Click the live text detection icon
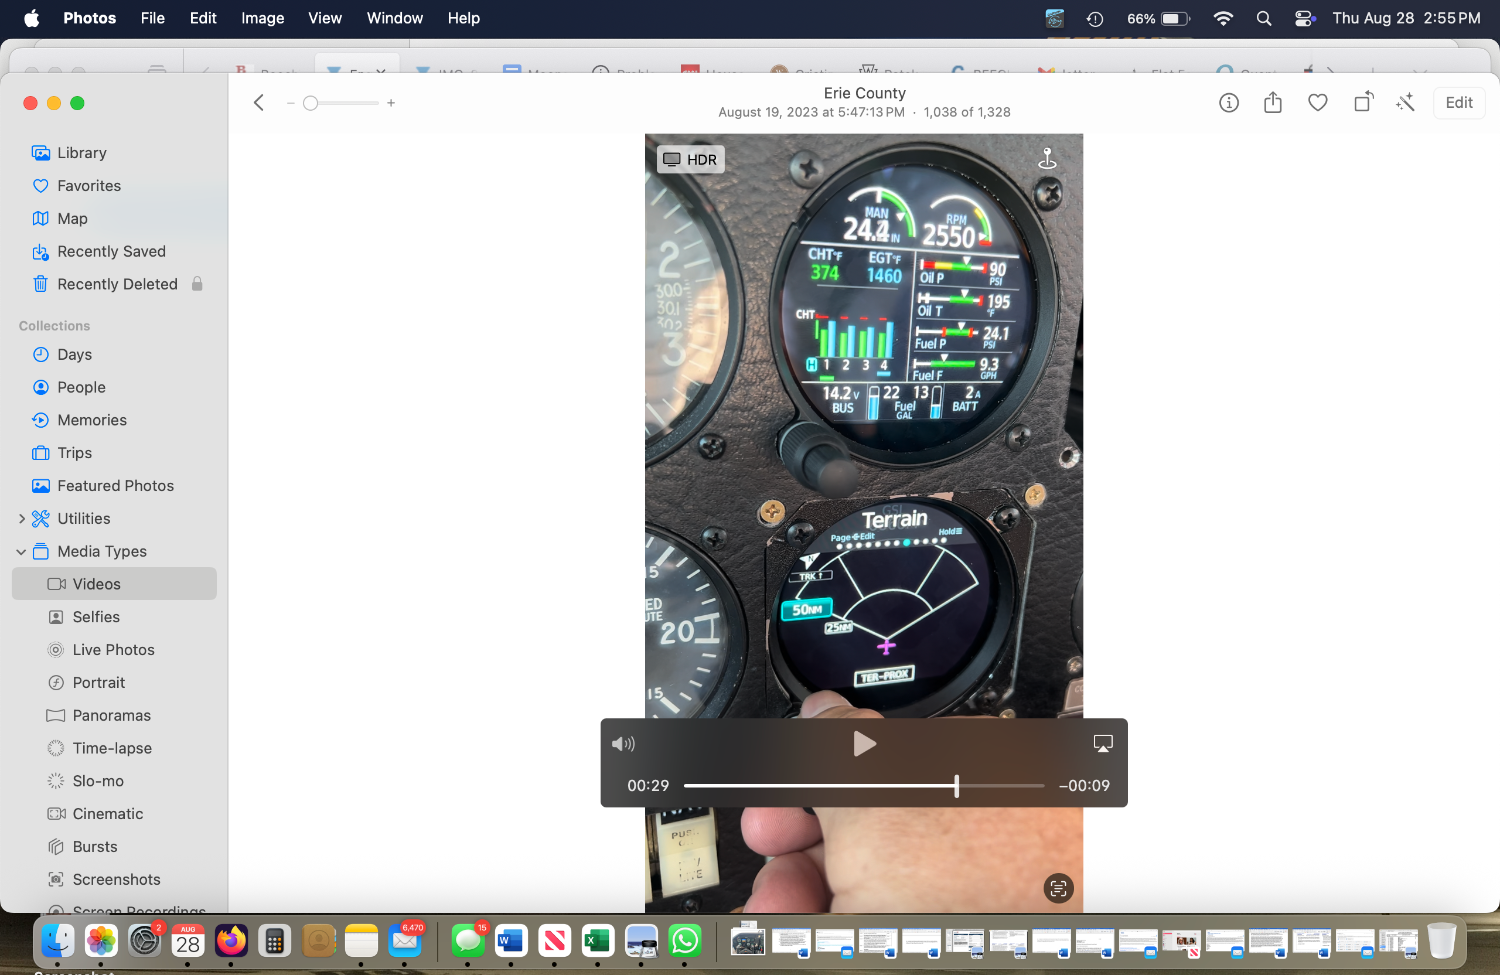 pos(1059,889)
